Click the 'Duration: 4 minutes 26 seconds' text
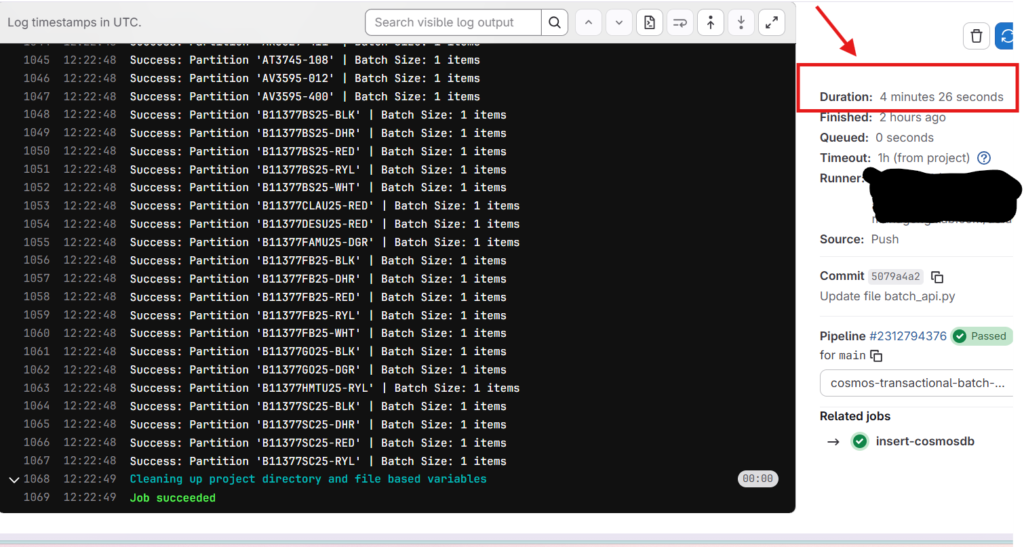 pos(911,97)
